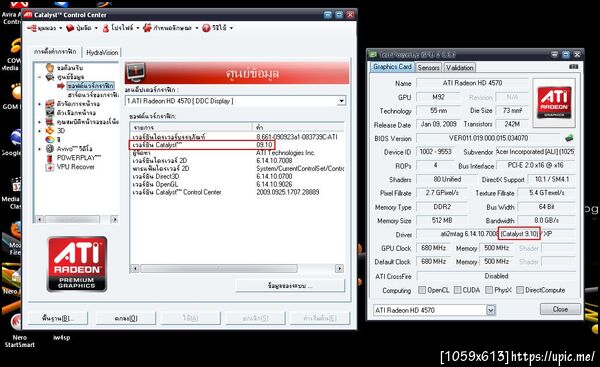Click the list's horizontal scrollbar right arrow
The image size is (600, 367).
tap(339, 269)
